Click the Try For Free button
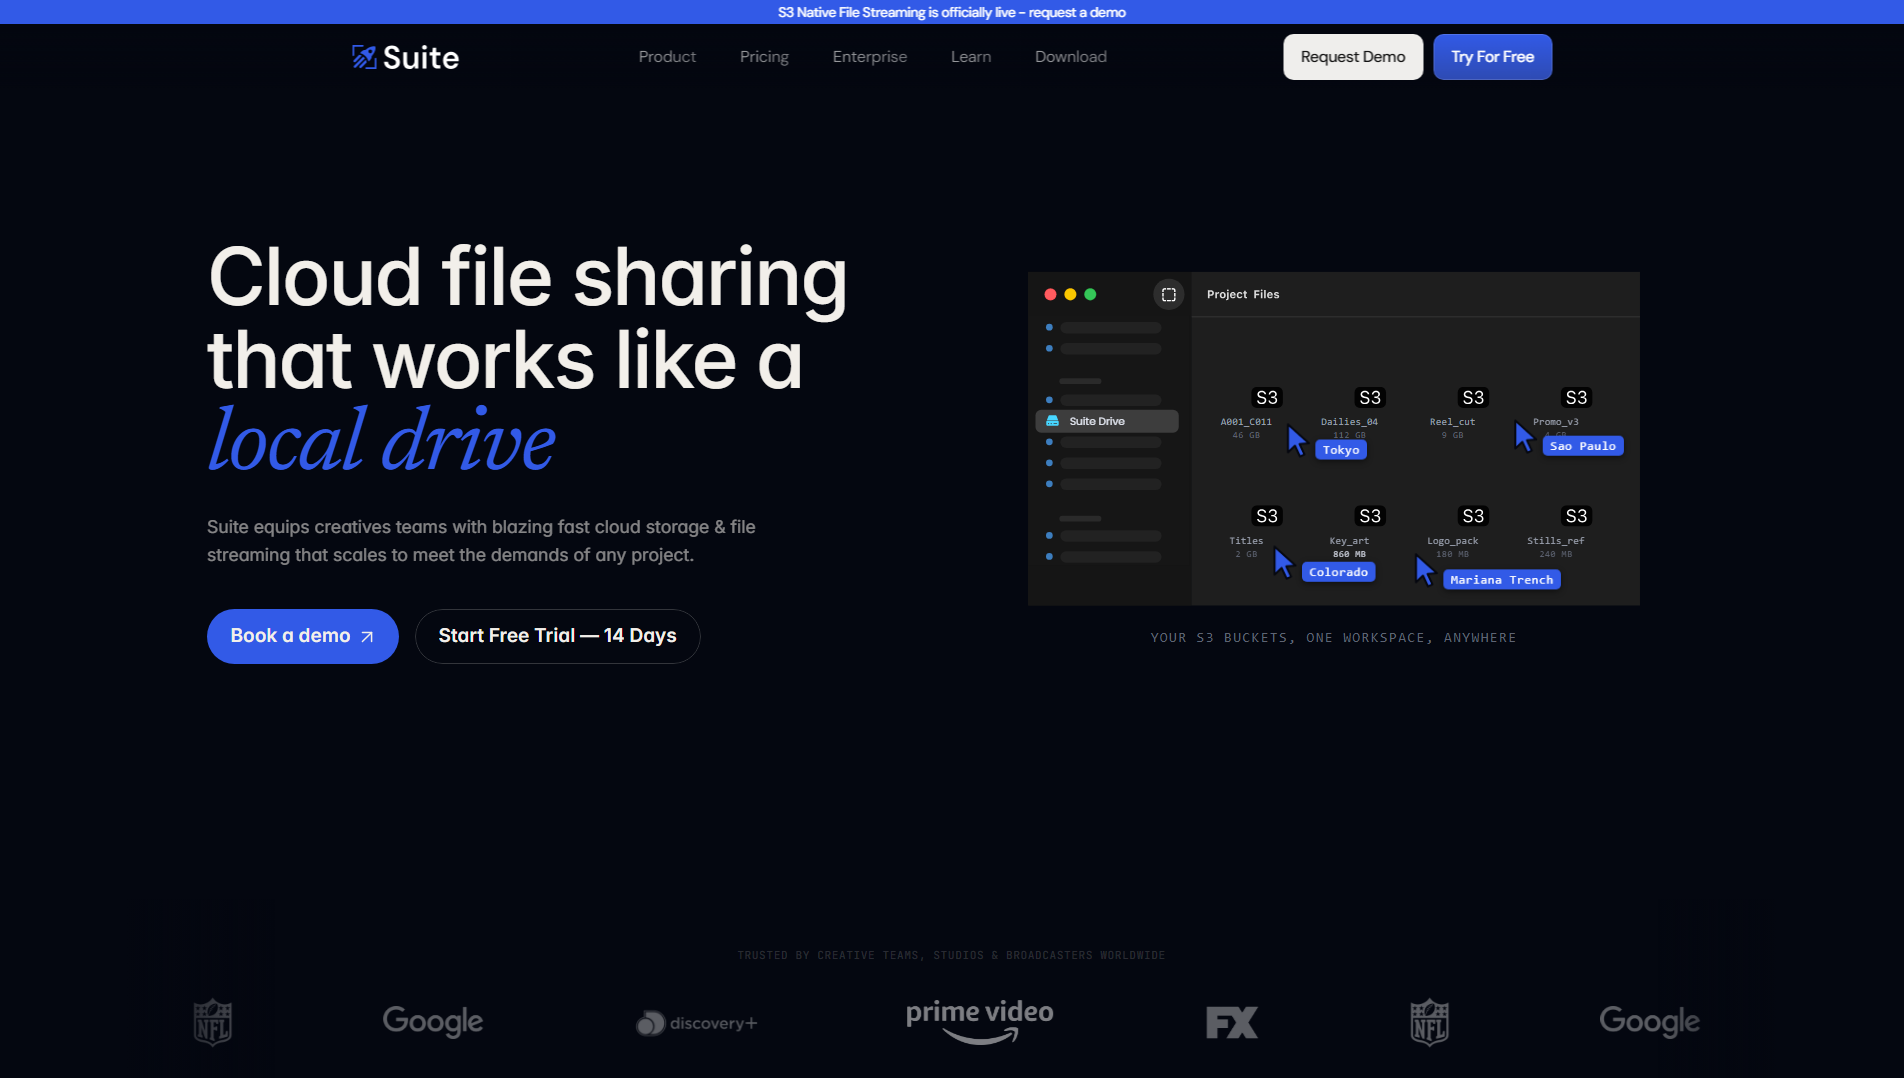1904x1078 pixels. (x=1492, y=57)
